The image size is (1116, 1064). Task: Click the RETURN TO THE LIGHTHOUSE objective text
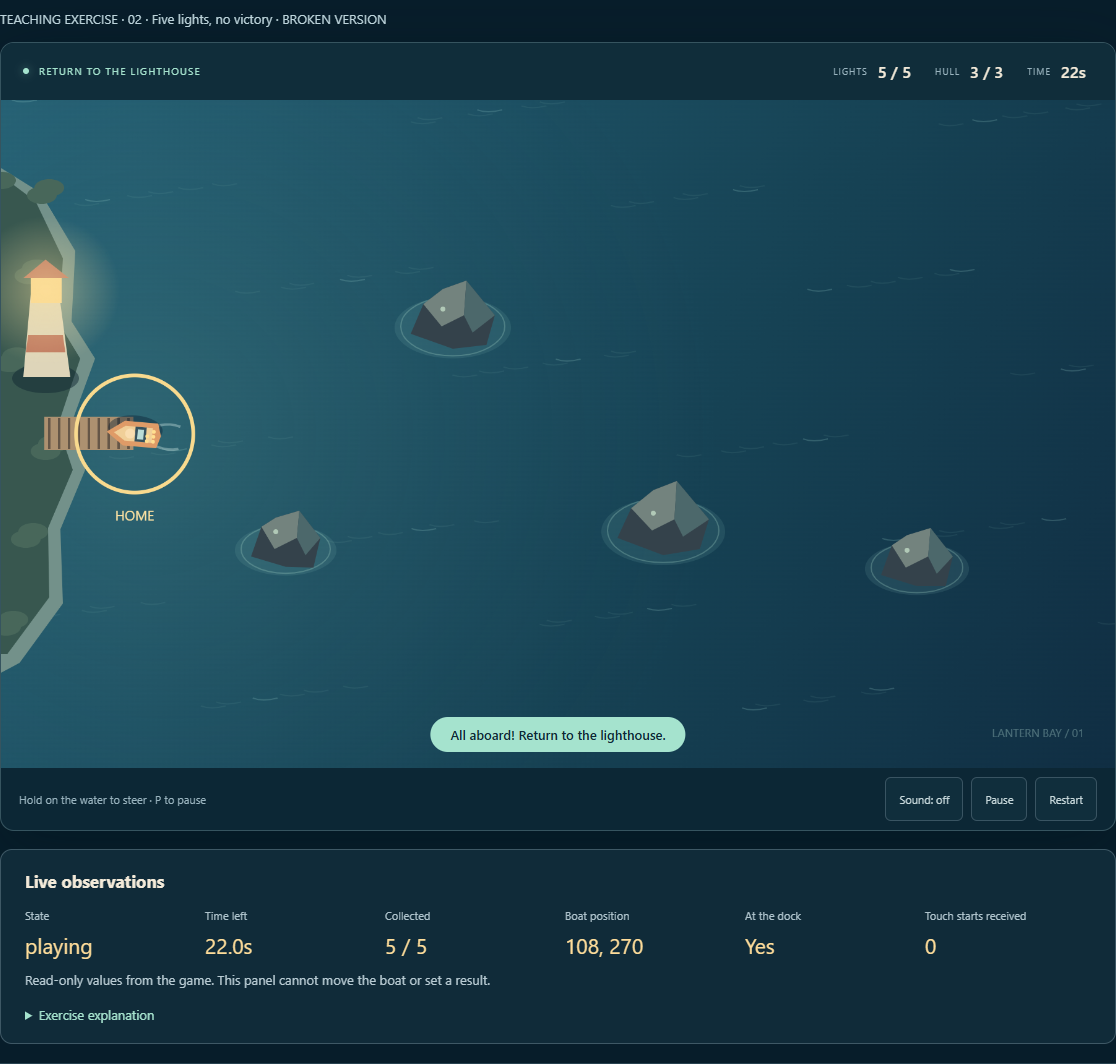120,71
